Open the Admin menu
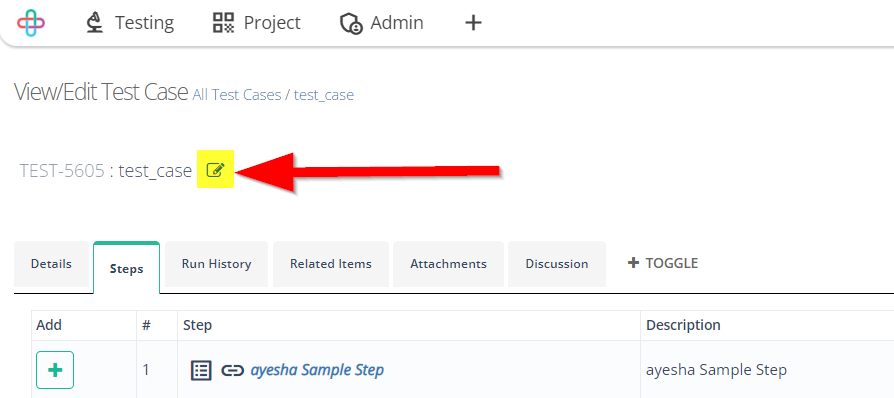The height and width of the screenshot is (398, 894). [381, 23]
